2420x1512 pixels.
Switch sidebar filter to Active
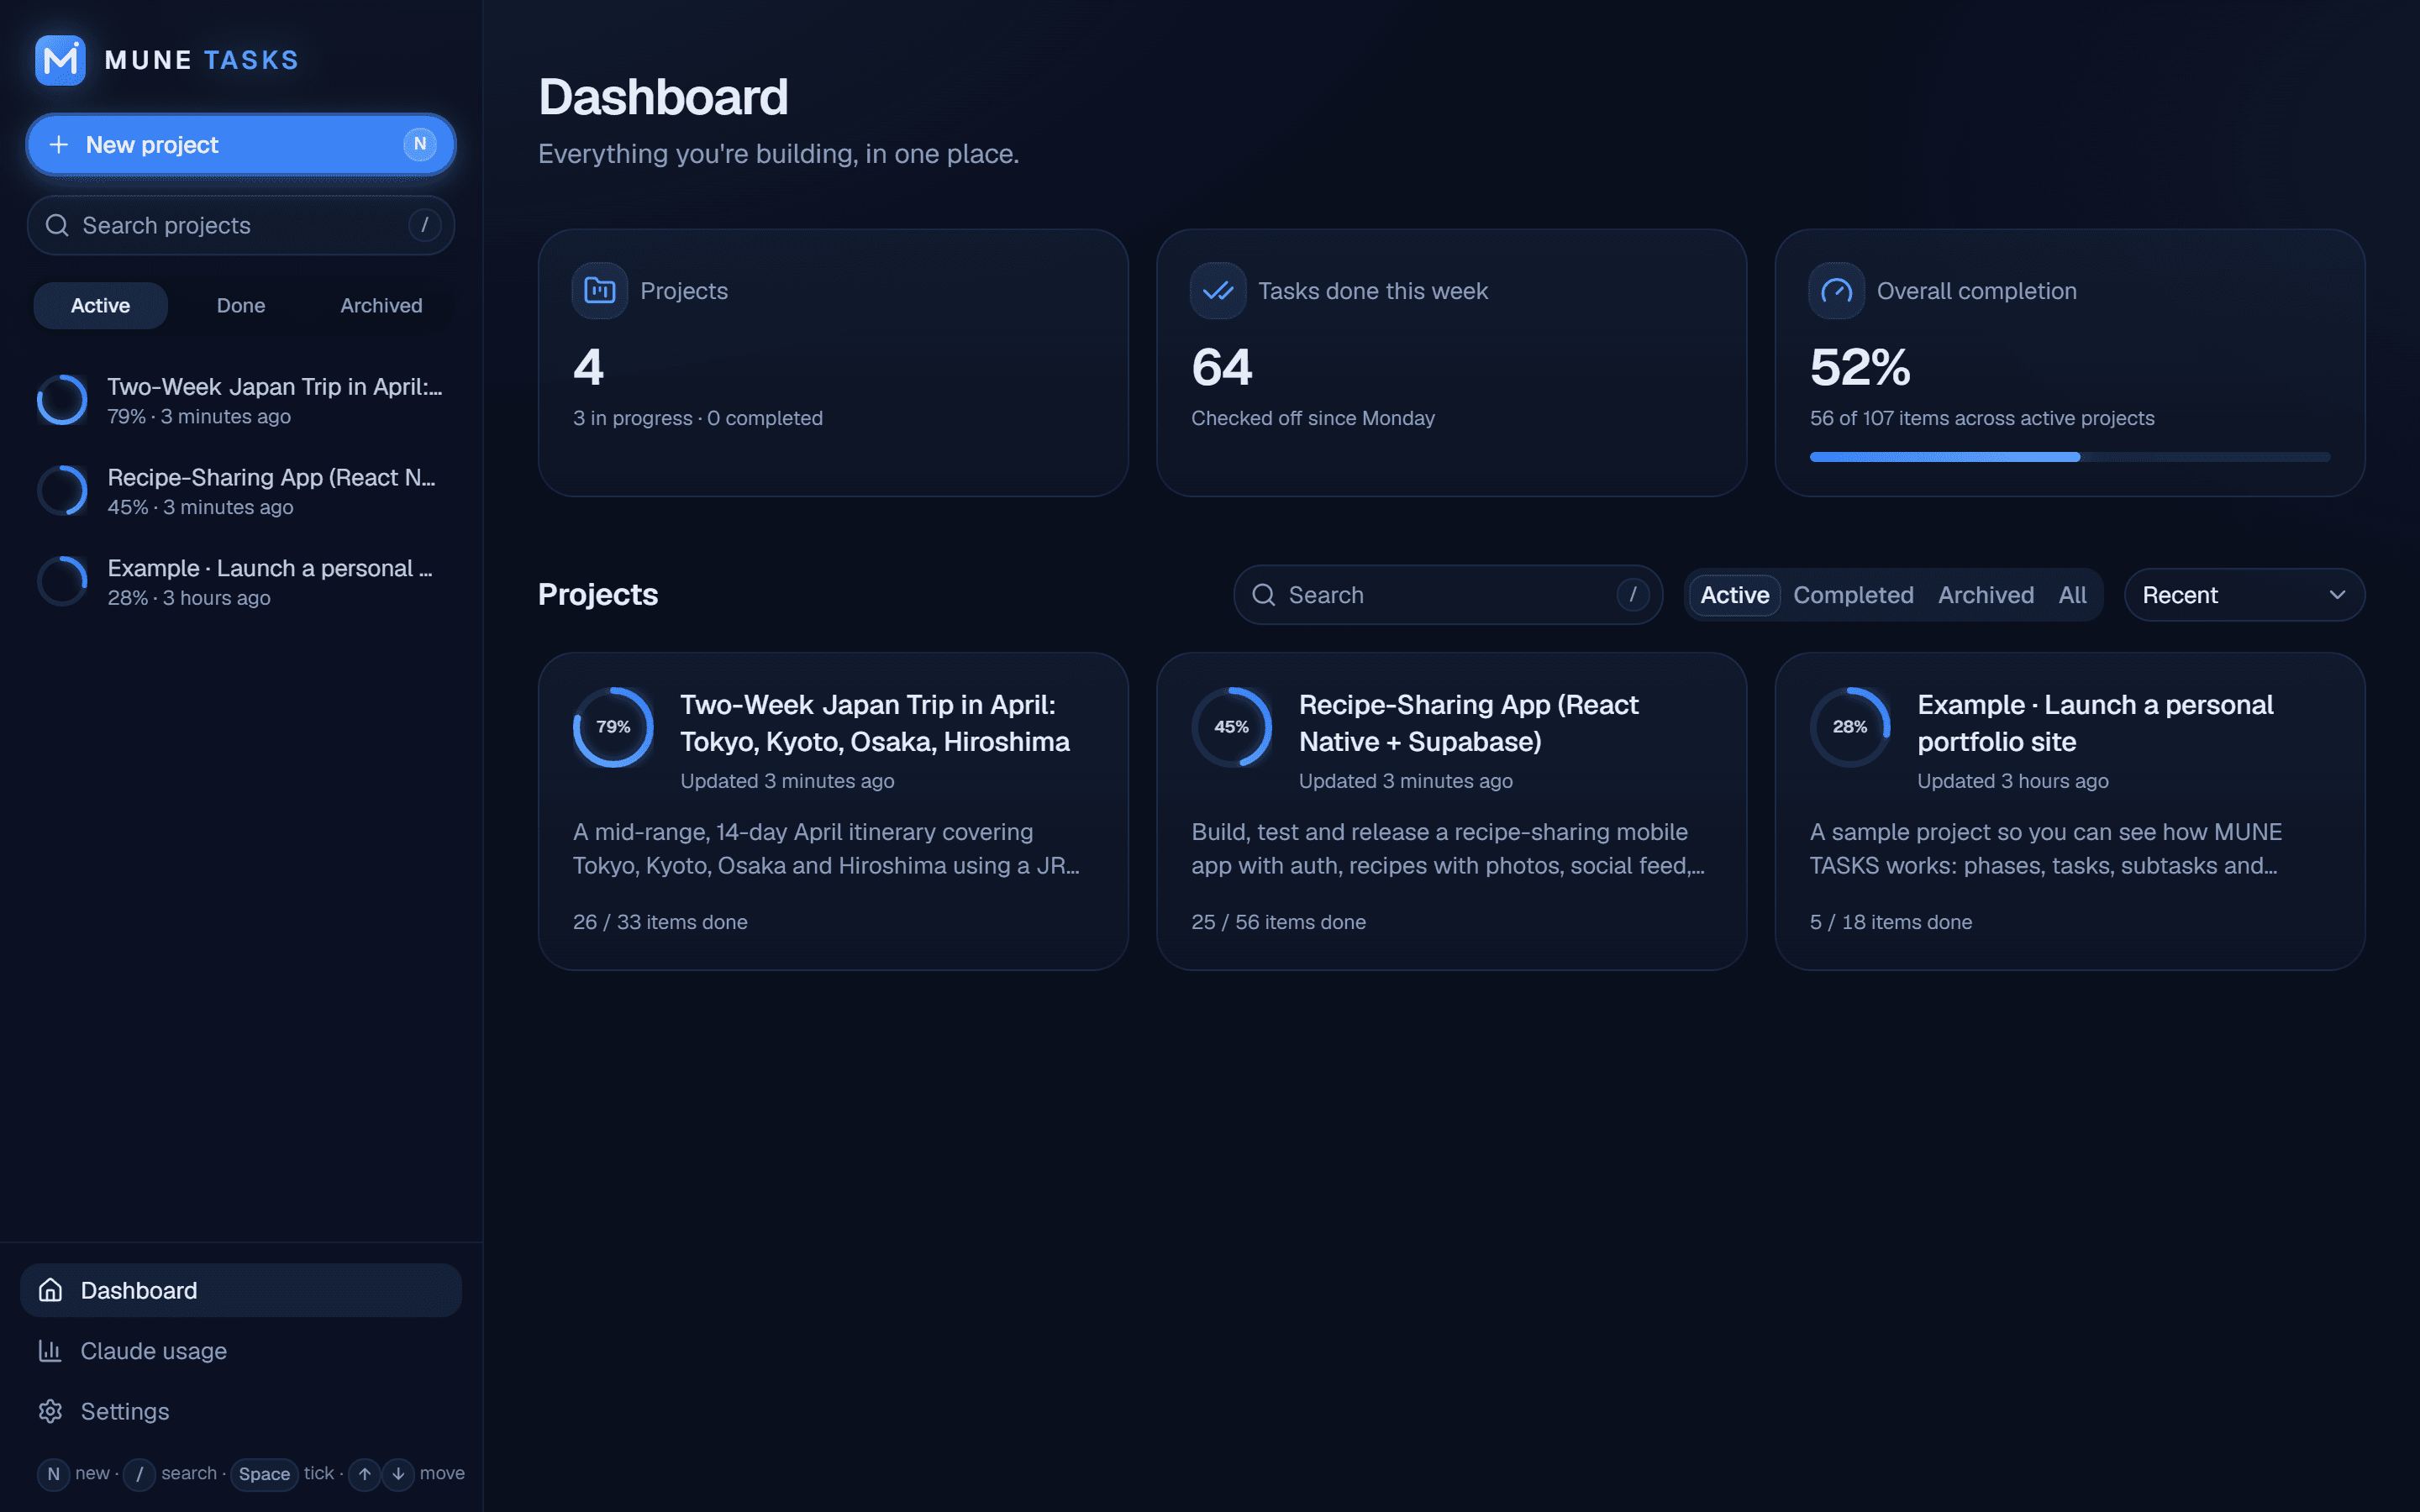click(x=100, y=305)
